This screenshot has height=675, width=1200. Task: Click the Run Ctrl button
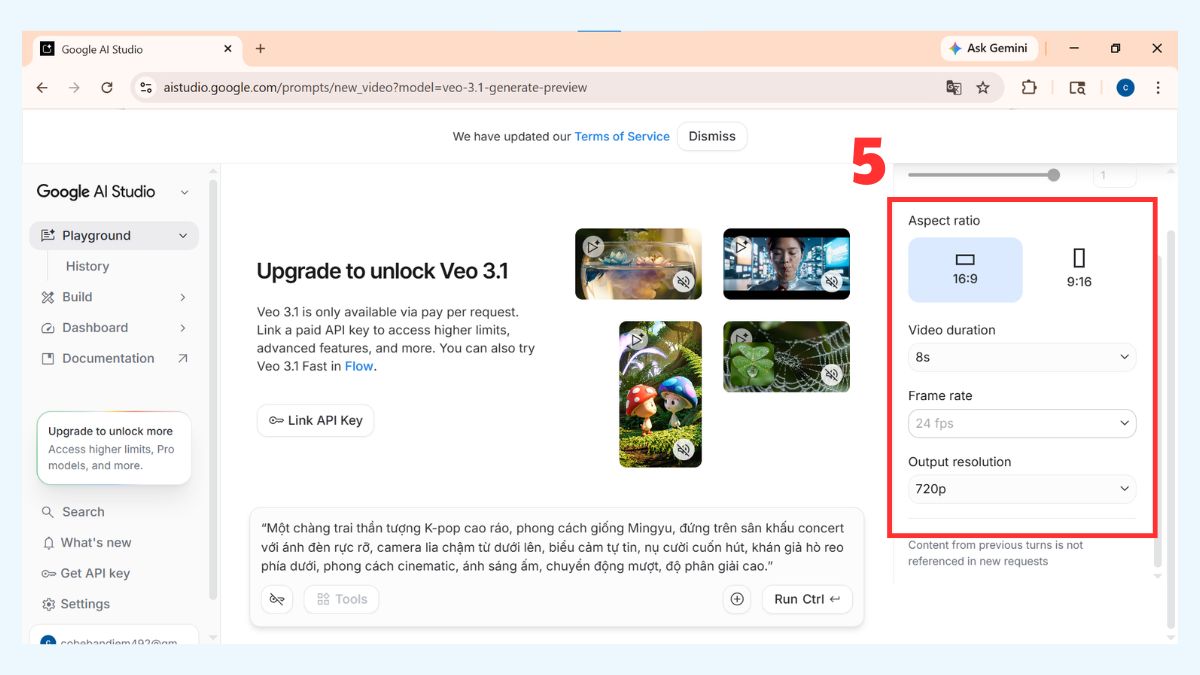[x=807, y=599]
